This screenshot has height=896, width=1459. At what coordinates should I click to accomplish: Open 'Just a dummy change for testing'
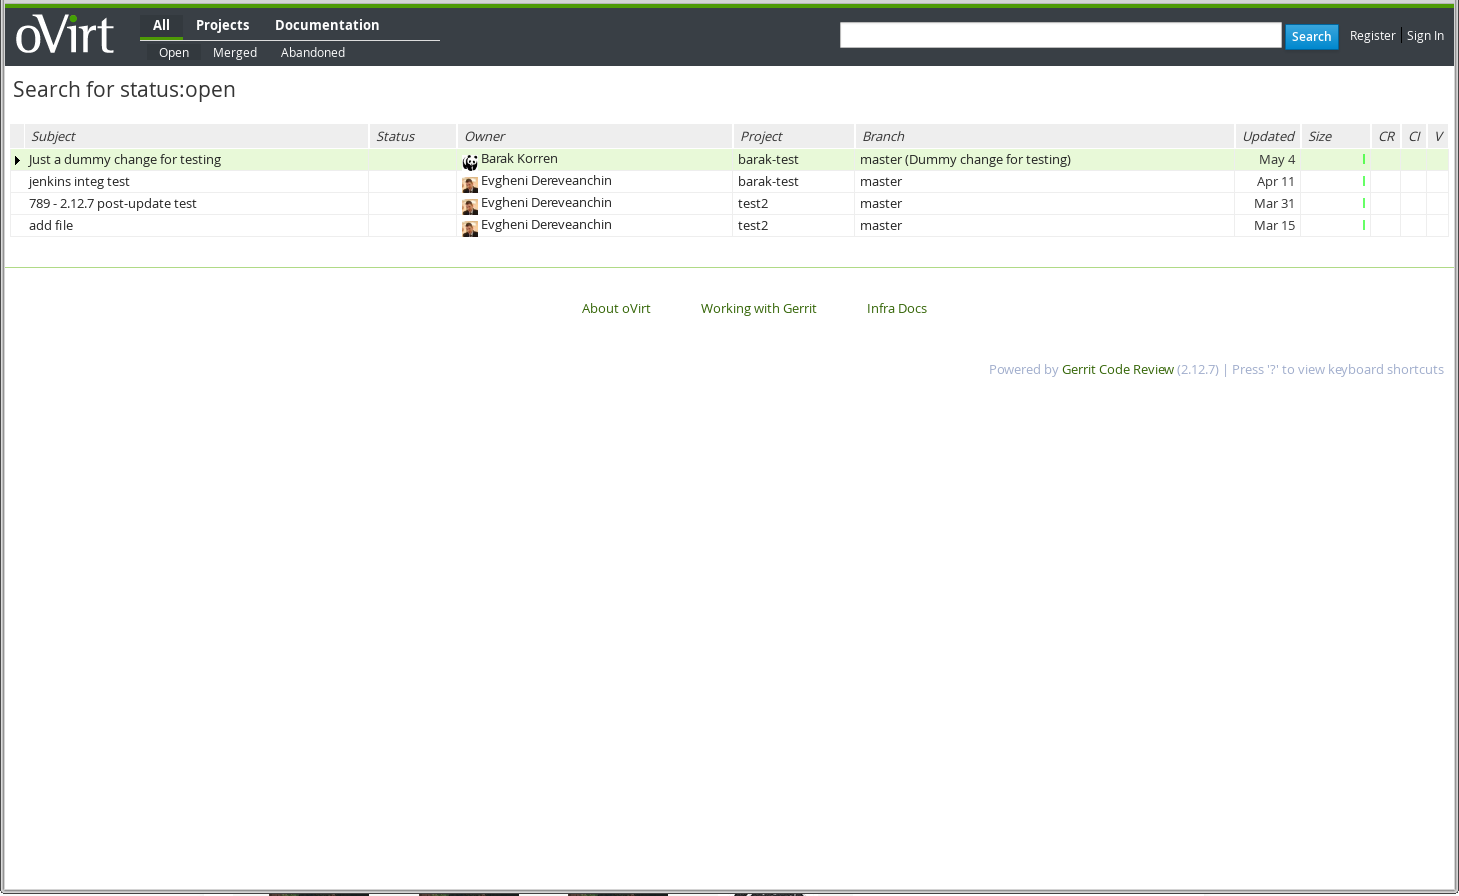pos(125,160)
